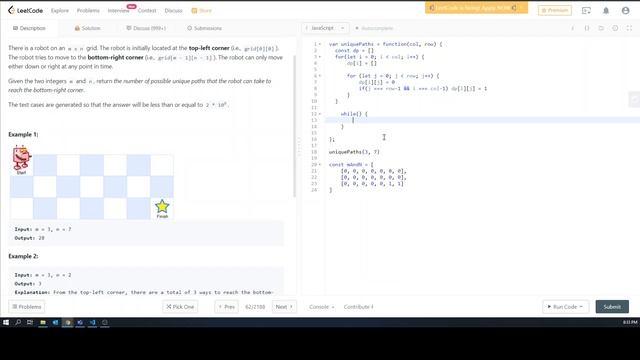Collapse the code fold at line 20
Image resolution: width=640 pixels, height=360 pixels.
[320, 164]
